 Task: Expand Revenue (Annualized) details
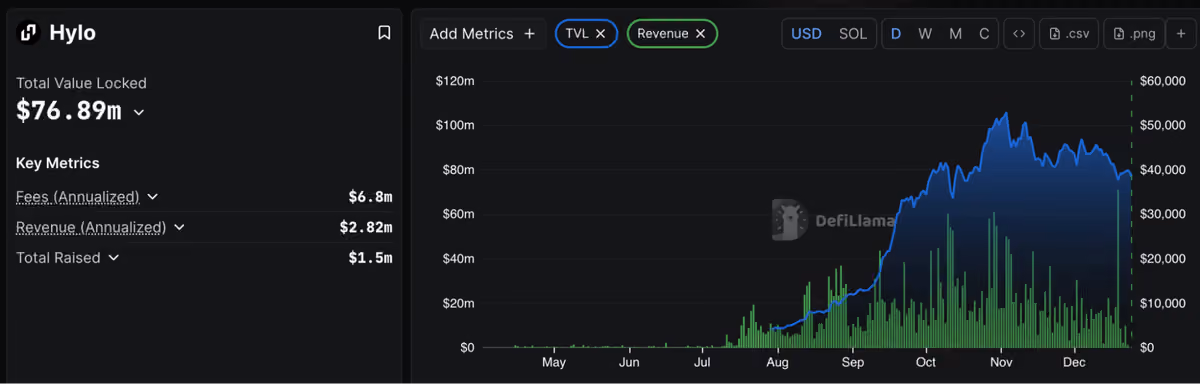pyautogui.click(x=179, y=227)
